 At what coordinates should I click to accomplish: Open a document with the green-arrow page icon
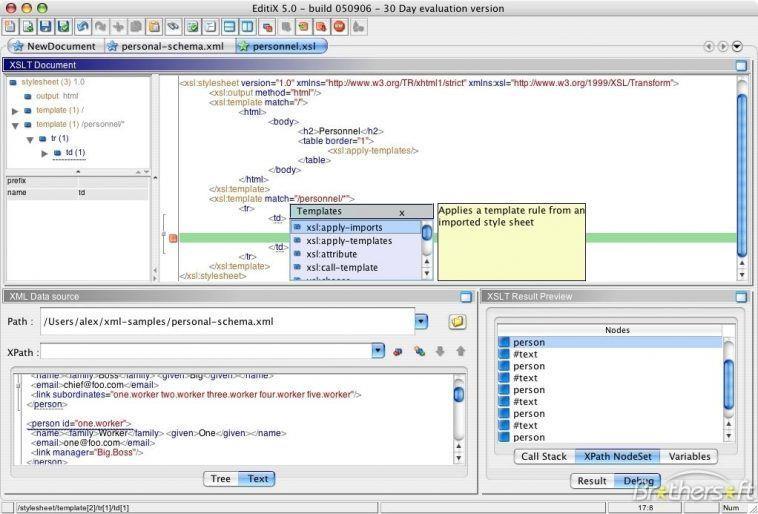click(x=29, y=26)
